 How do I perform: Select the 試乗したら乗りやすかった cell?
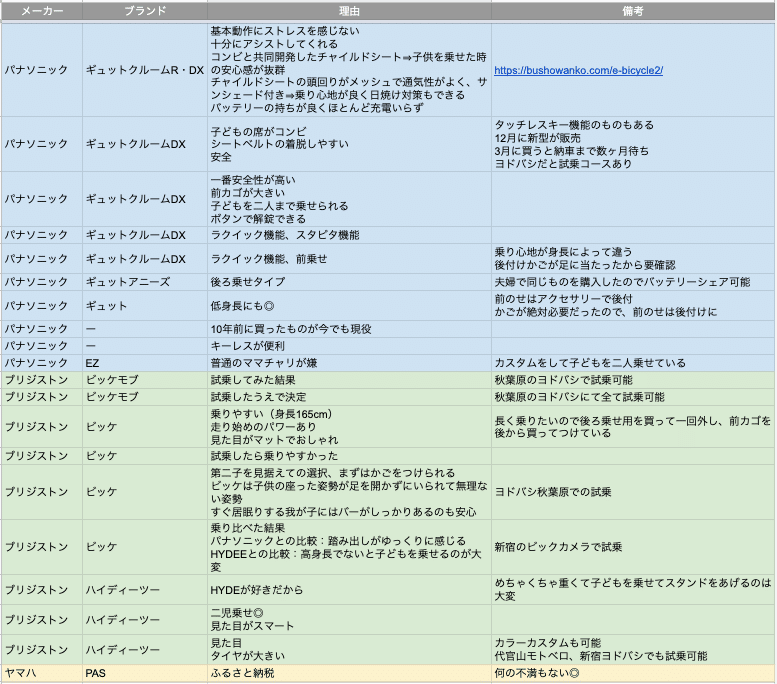tap(349, 456)
